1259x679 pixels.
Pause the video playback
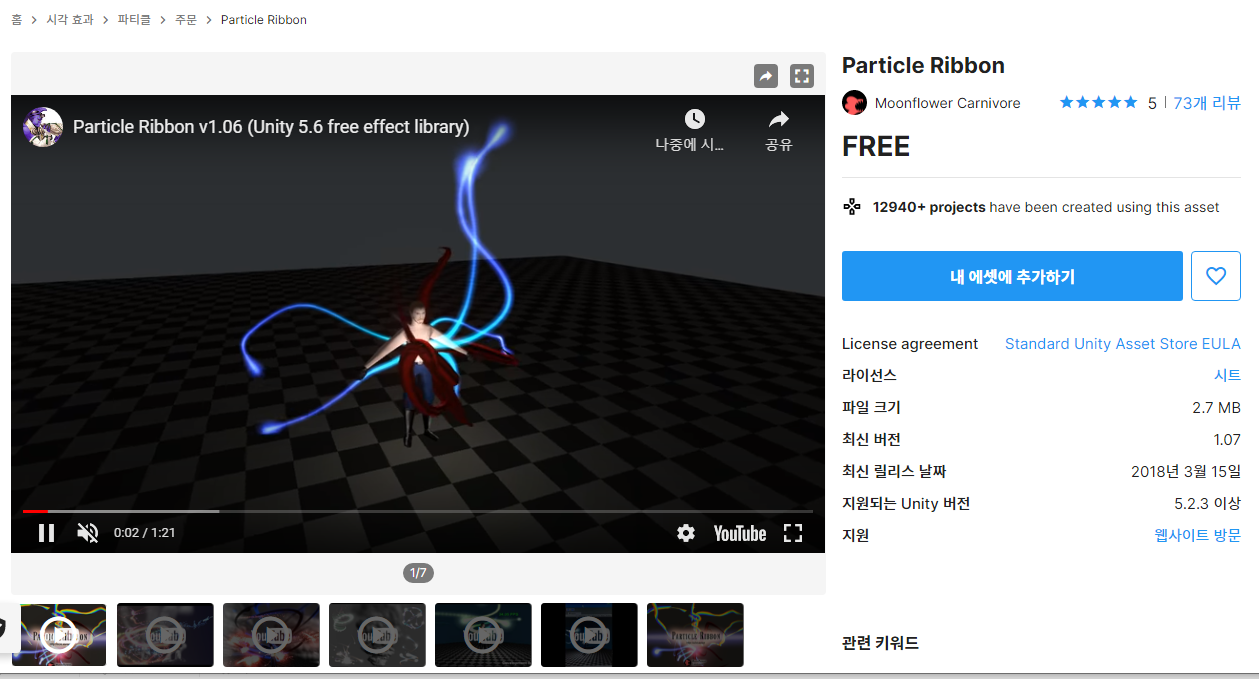coord(46,533)
